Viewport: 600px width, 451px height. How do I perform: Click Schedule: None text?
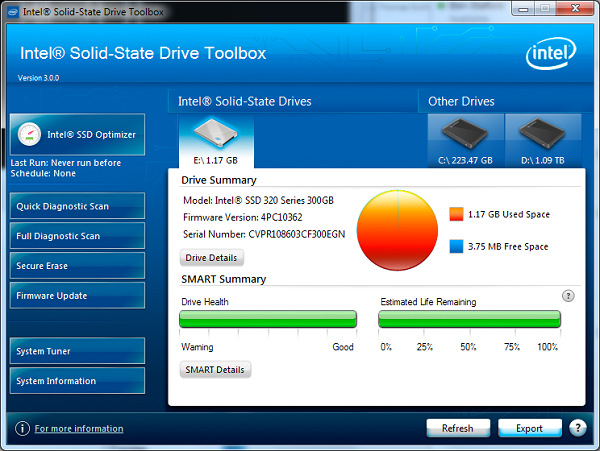[x=43, y=173]
